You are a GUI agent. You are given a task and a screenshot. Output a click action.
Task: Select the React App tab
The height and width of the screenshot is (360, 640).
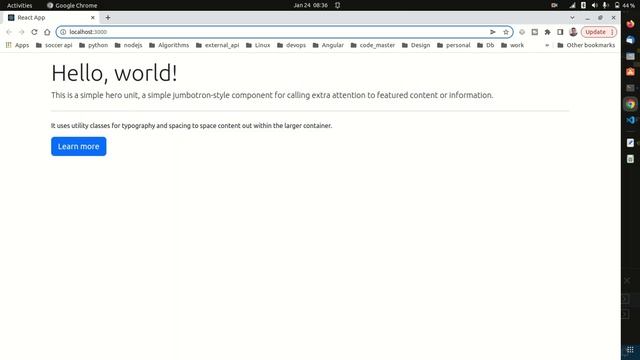[x=51, y=18]
